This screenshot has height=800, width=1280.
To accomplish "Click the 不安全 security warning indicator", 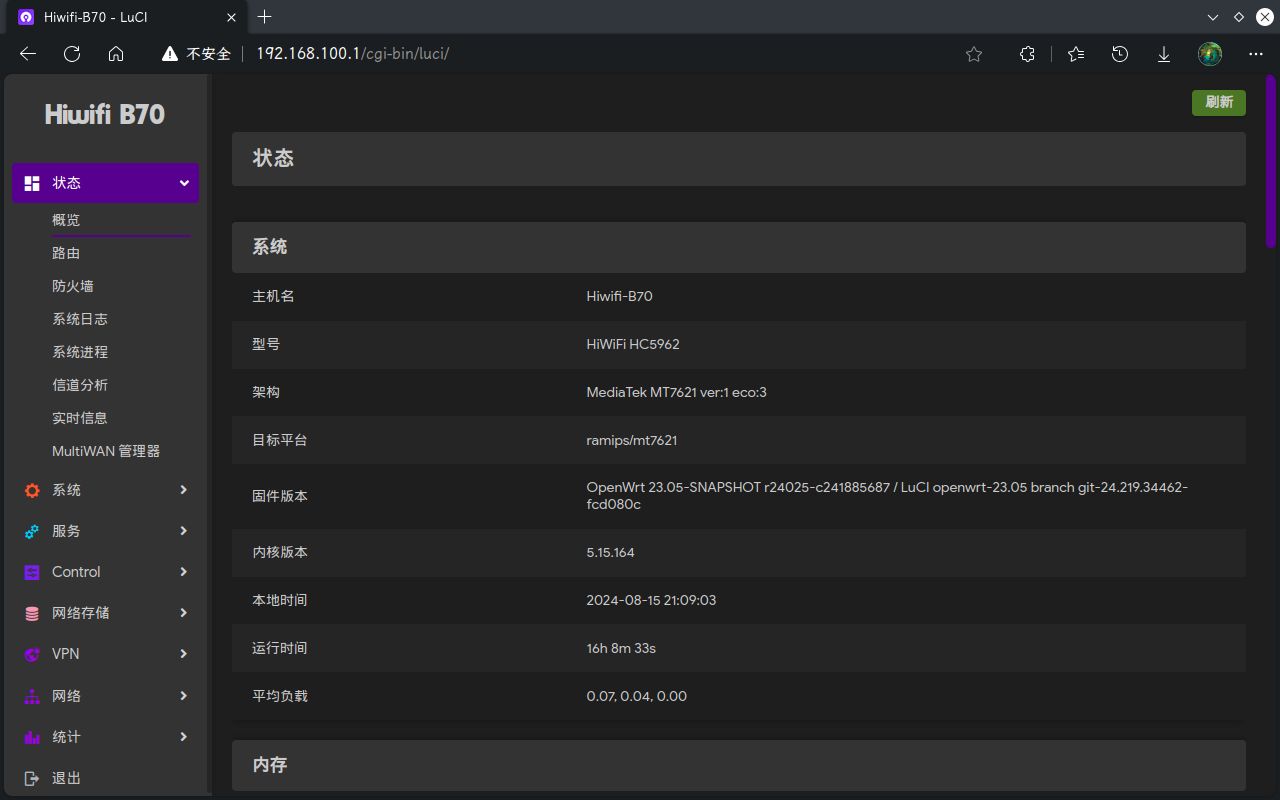I will point(198,54).
